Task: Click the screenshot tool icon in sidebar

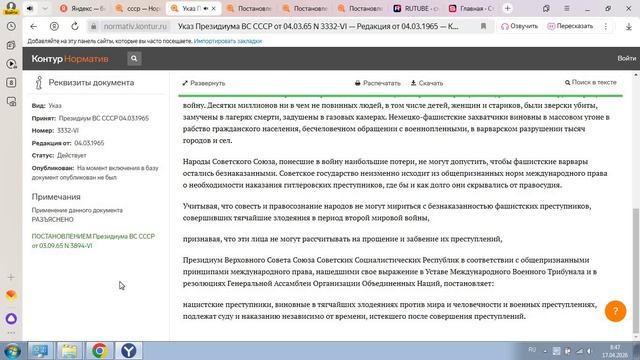Action: pos(11,101)
